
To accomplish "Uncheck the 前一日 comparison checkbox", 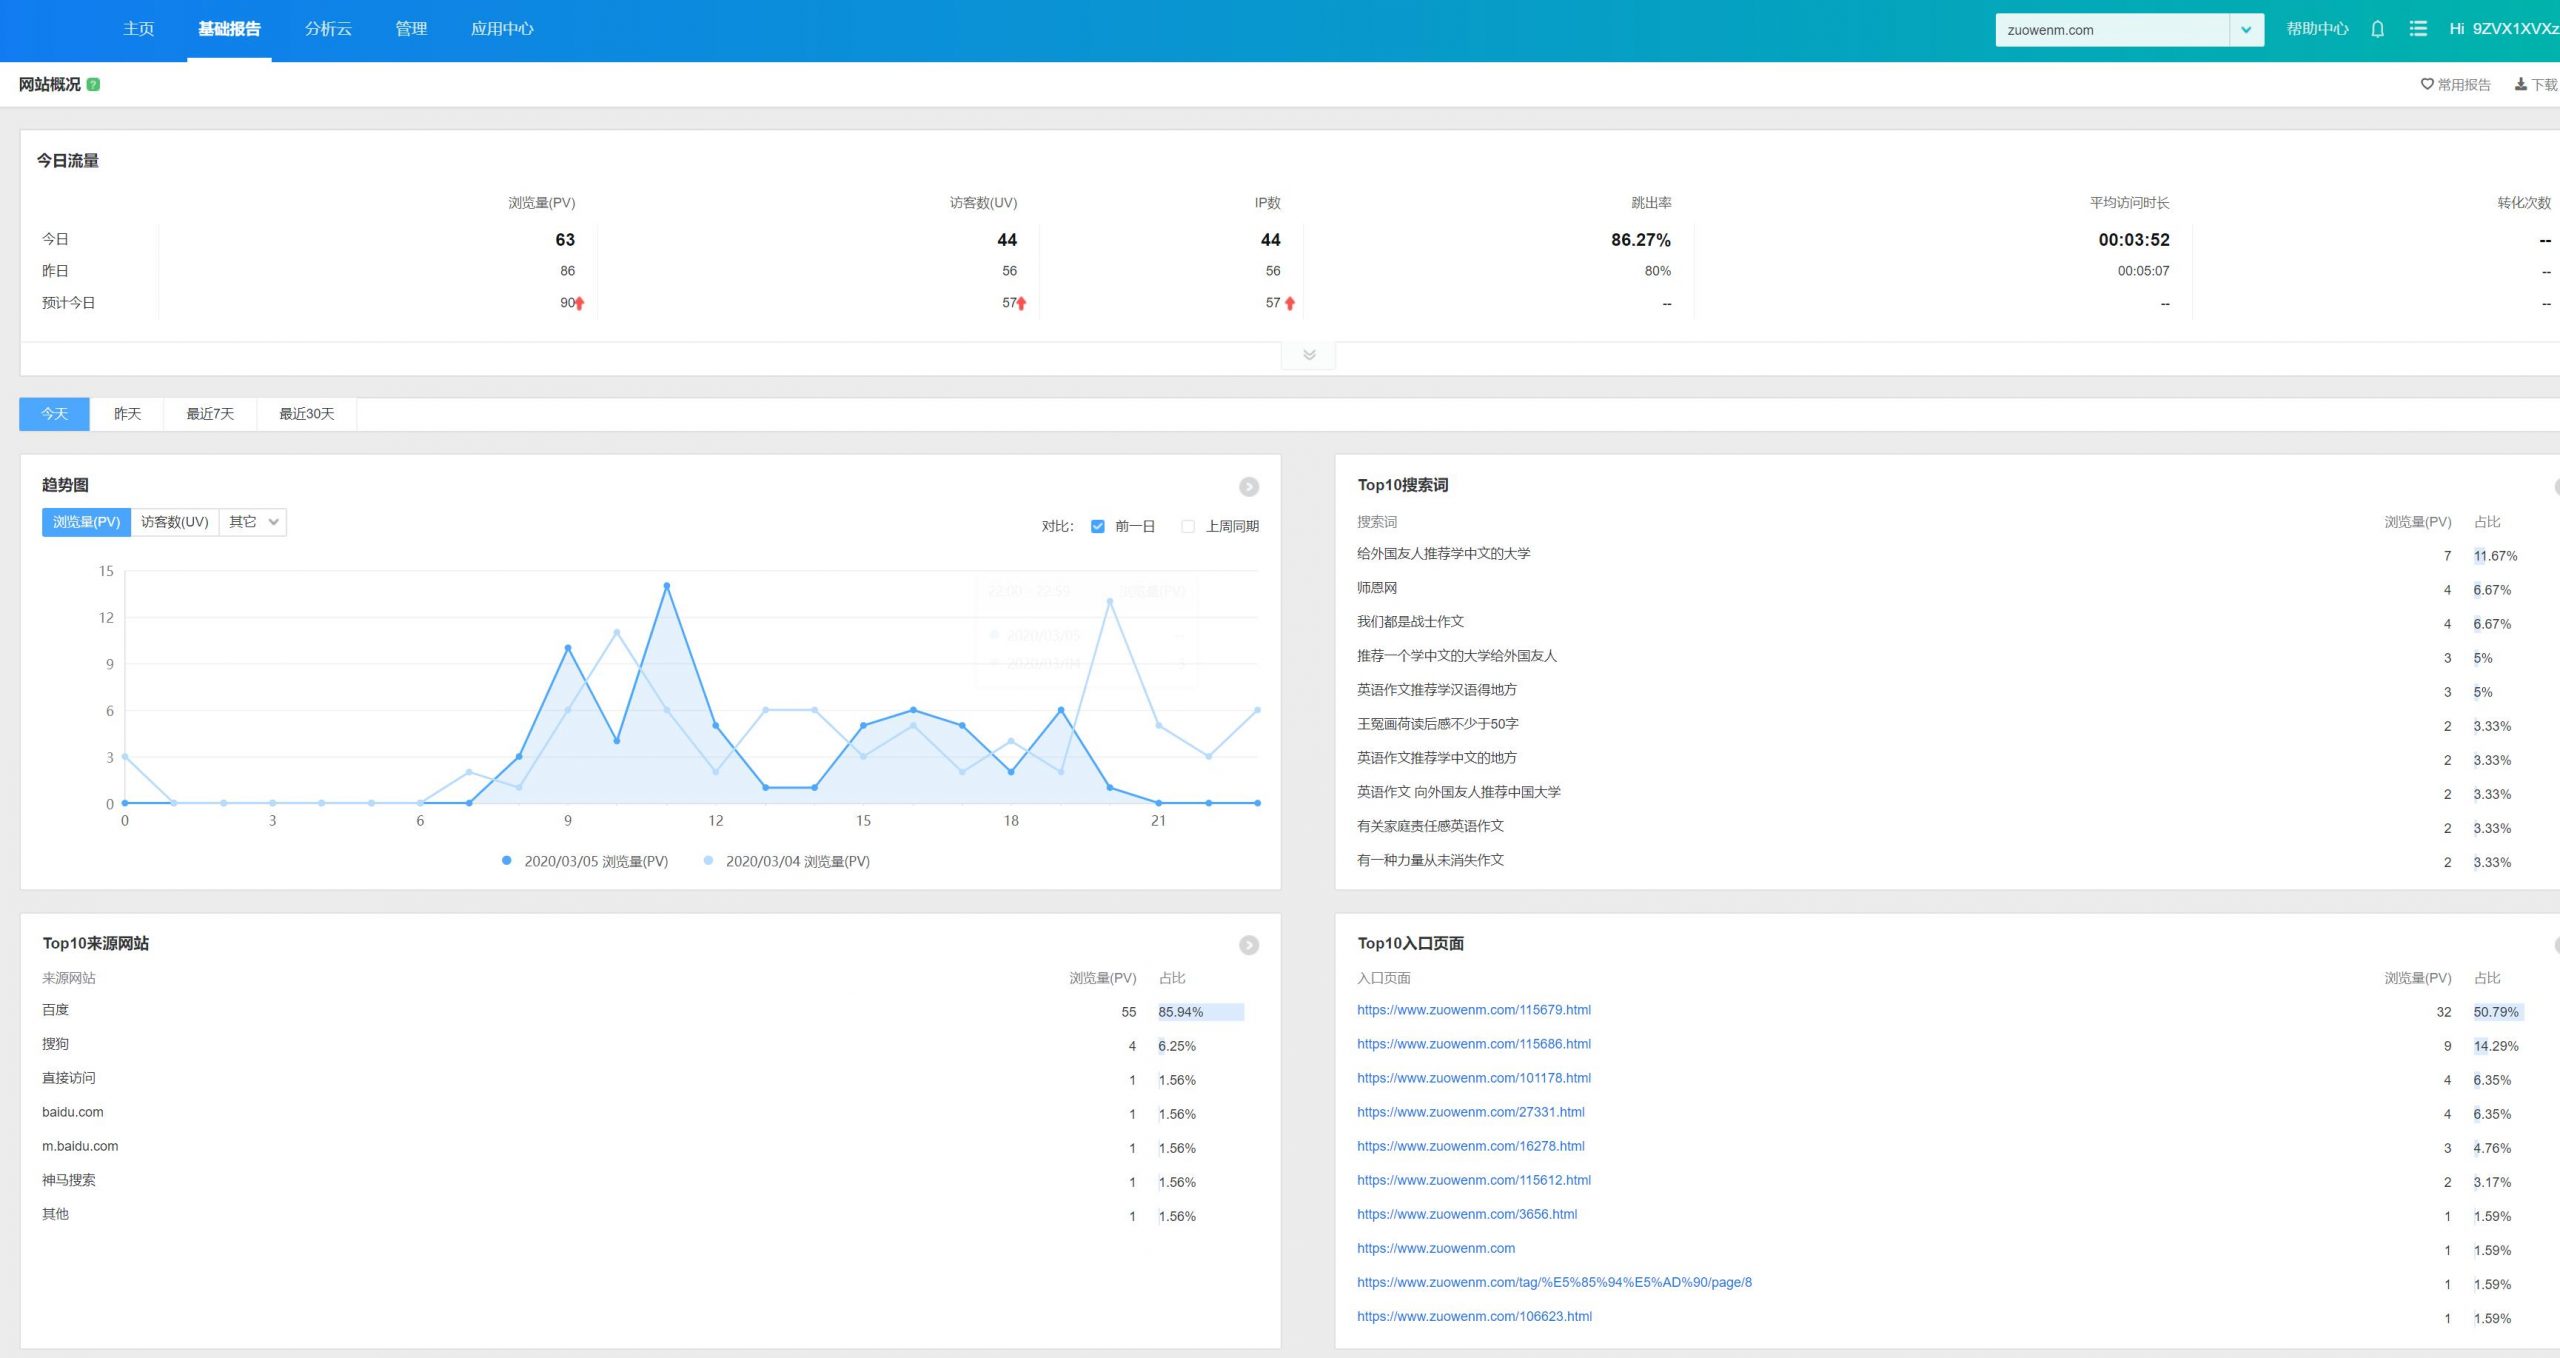I will [x=1098, y=526].
